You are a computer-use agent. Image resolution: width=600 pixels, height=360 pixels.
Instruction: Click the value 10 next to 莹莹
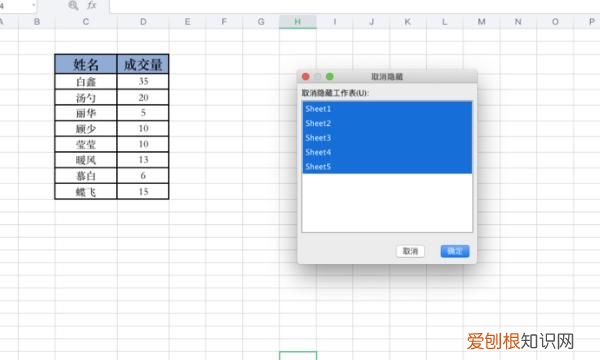(x=143, y=145)
